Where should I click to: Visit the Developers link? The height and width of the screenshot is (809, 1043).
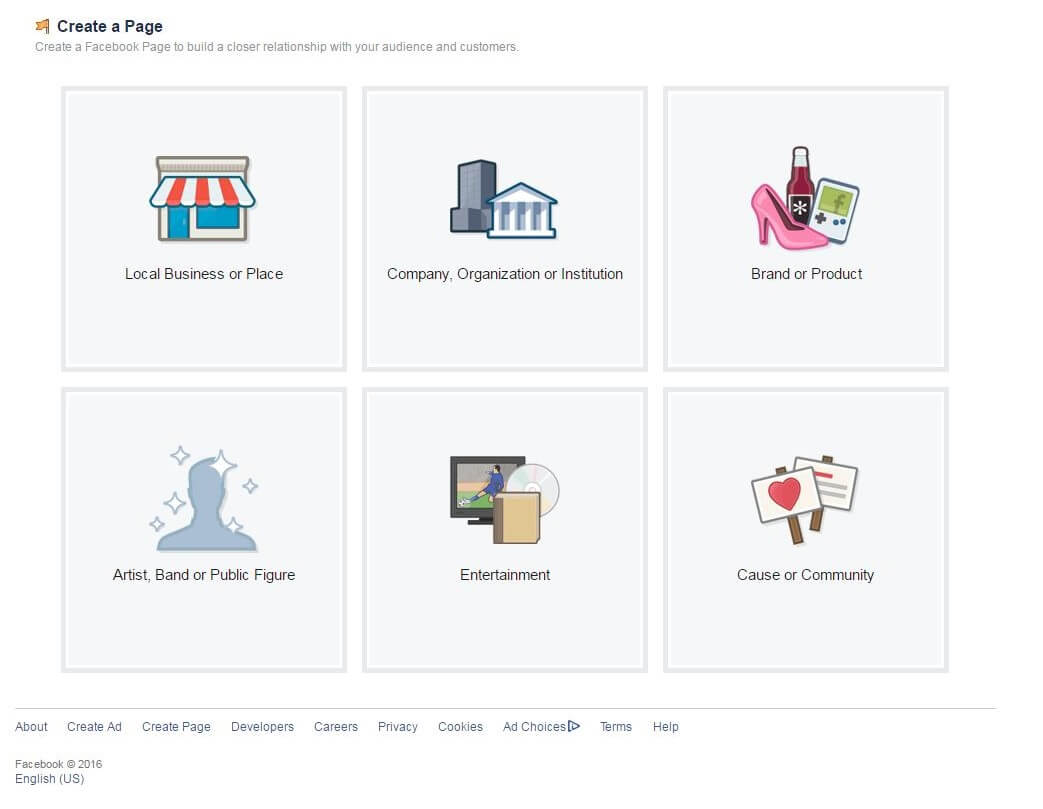click(262, 726)
